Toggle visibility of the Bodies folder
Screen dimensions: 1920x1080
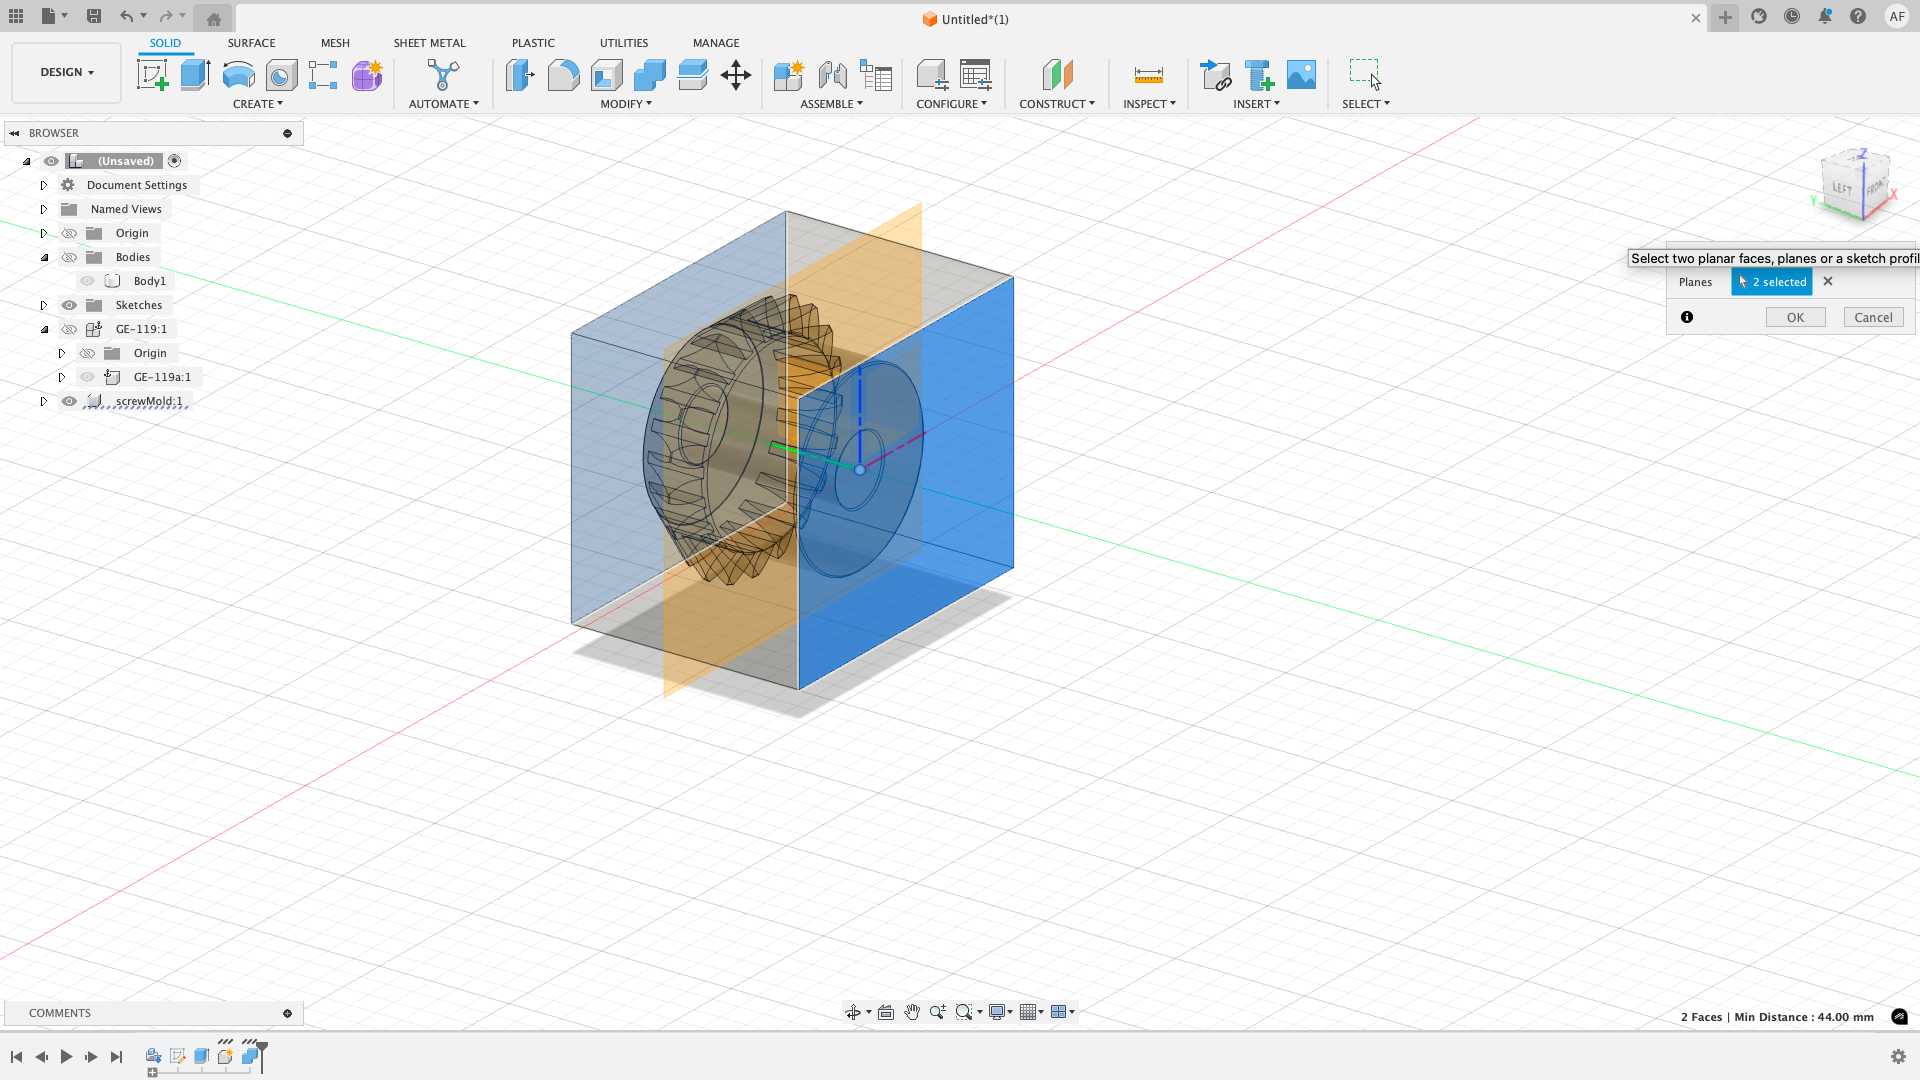(69, 257)
